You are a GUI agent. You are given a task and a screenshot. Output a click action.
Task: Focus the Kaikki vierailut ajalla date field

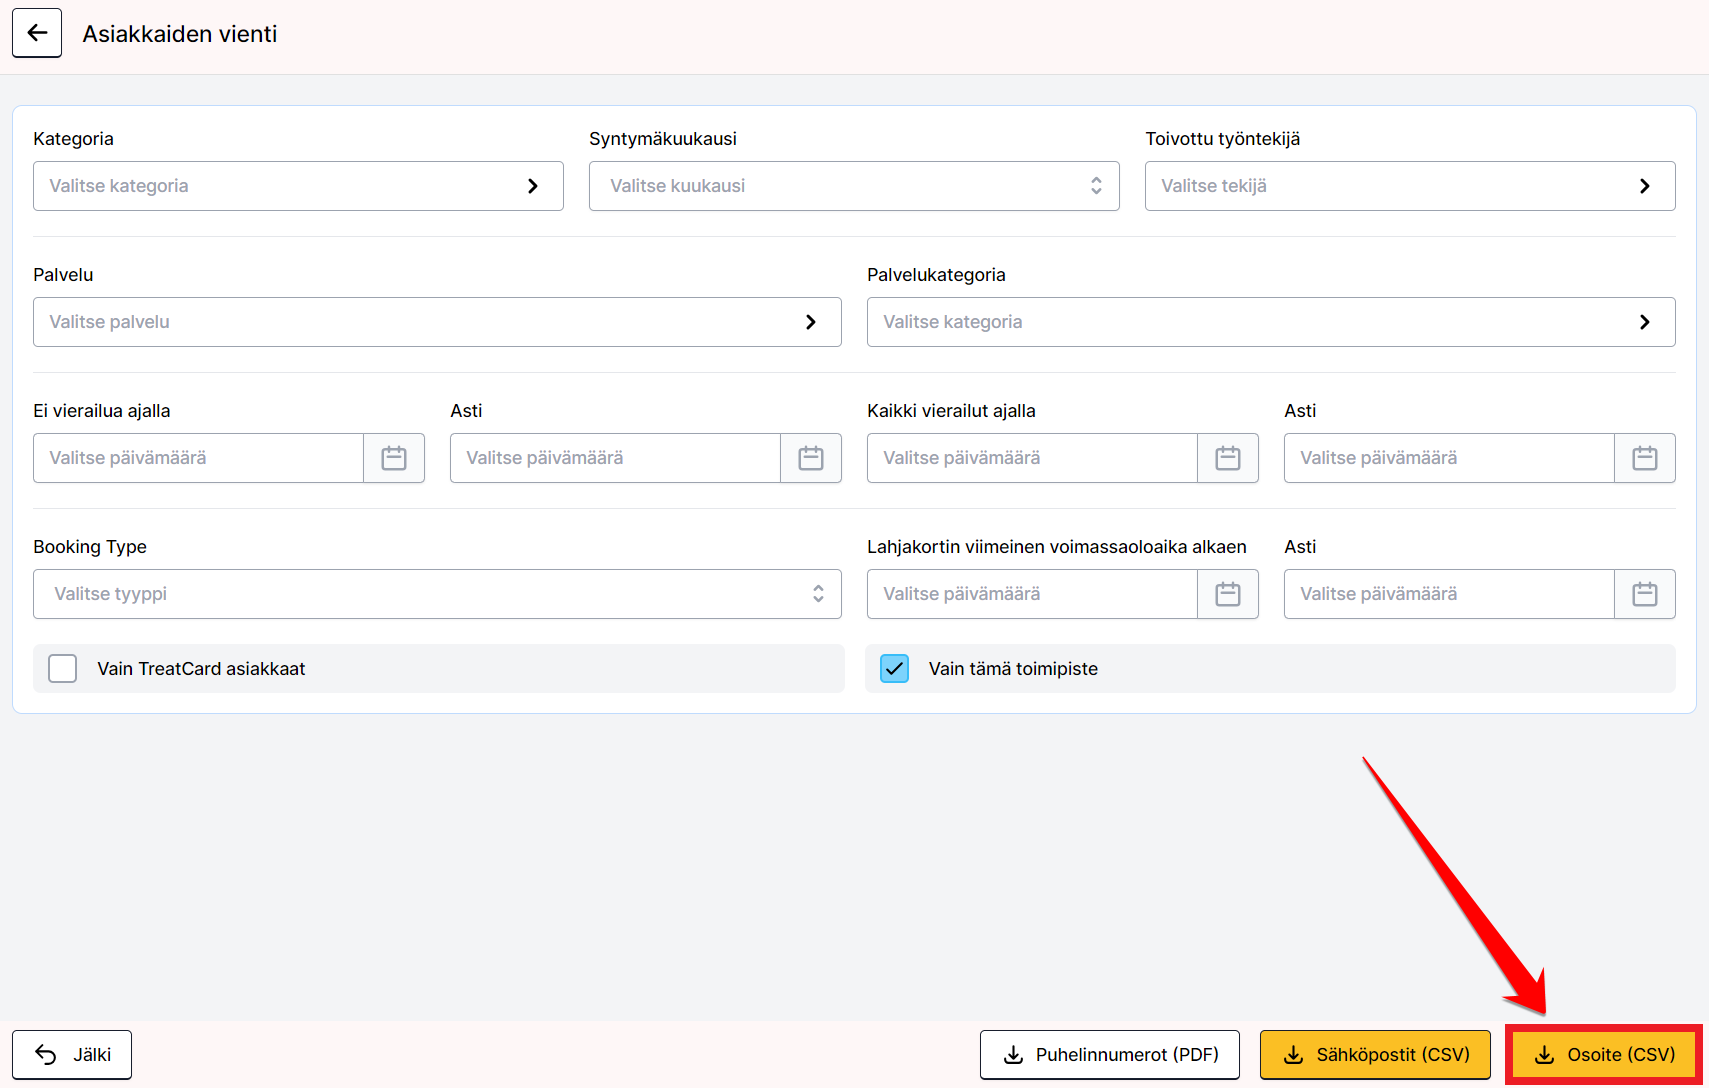click(x=1032, y=458)
